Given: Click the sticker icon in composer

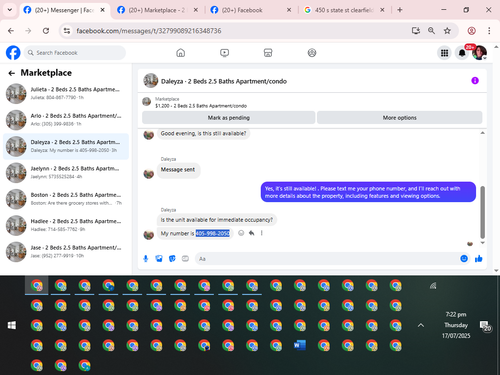Looking at the screenshot, I should [172, 259].
